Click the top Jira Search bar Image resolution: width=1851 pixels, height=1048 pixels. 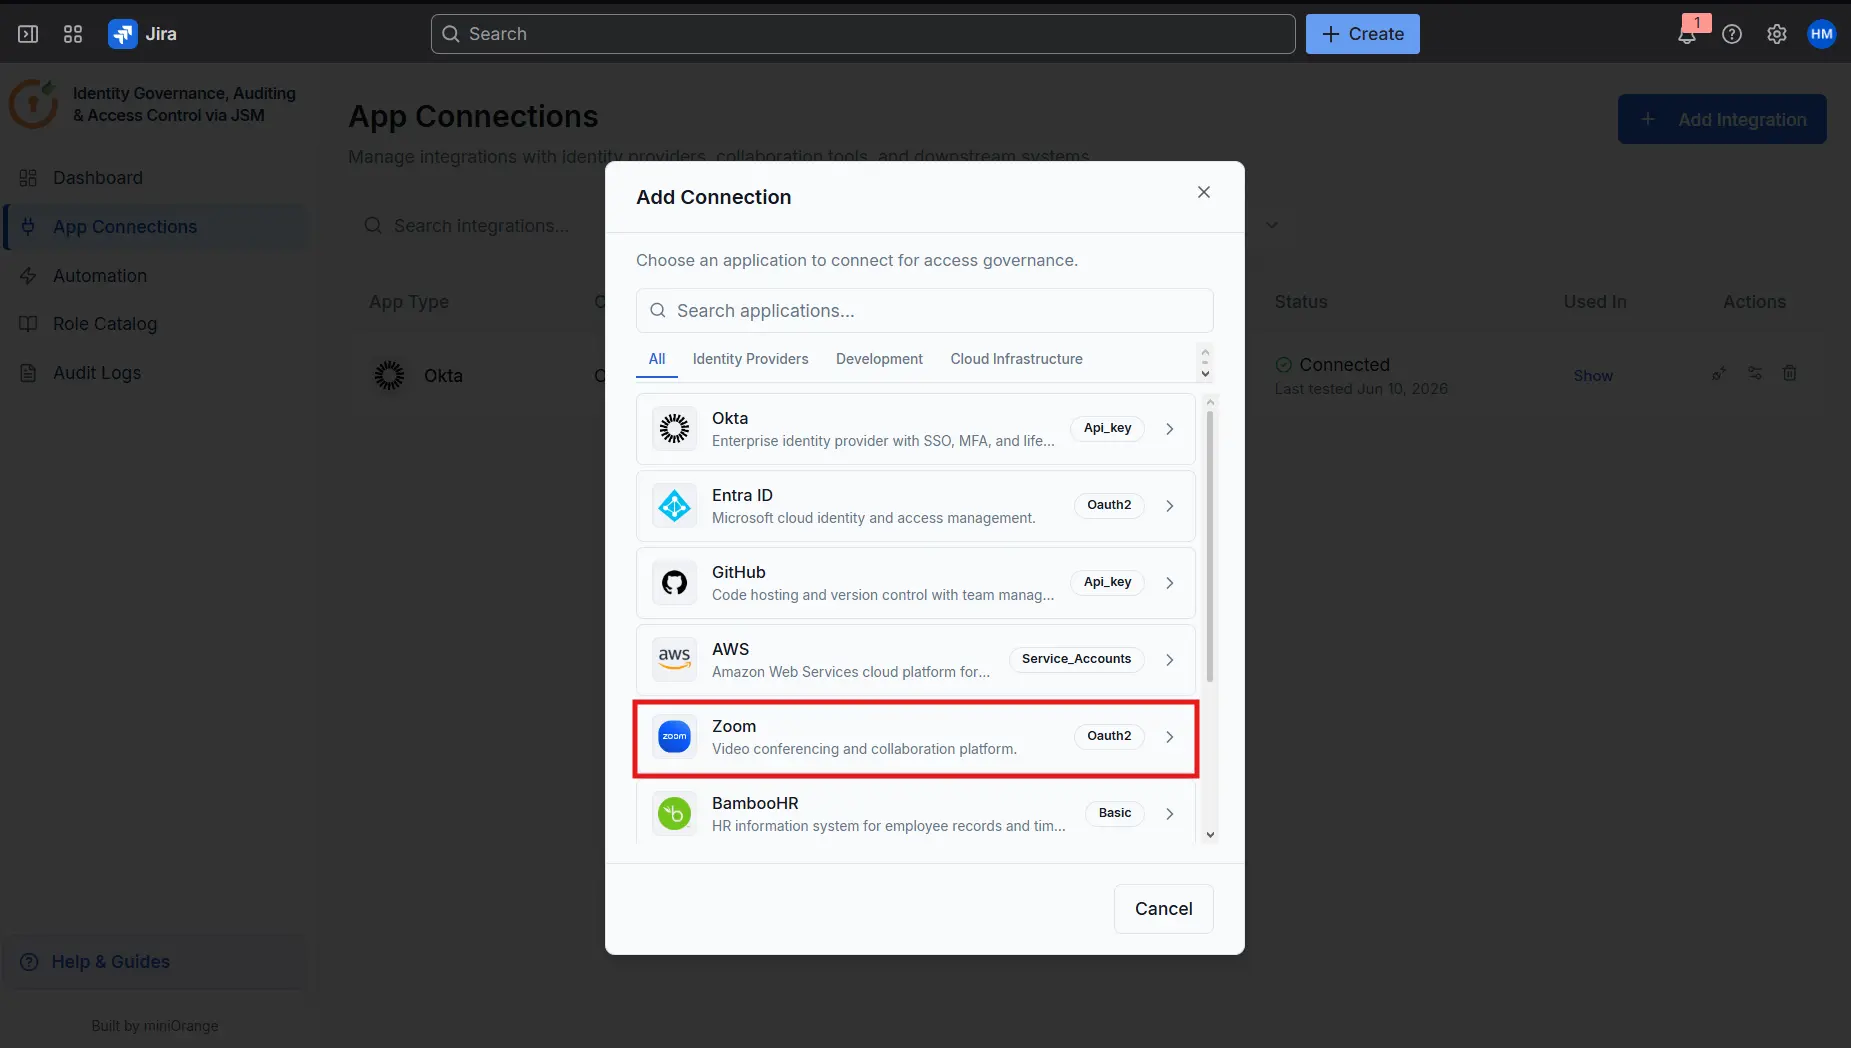coord(863,34)
